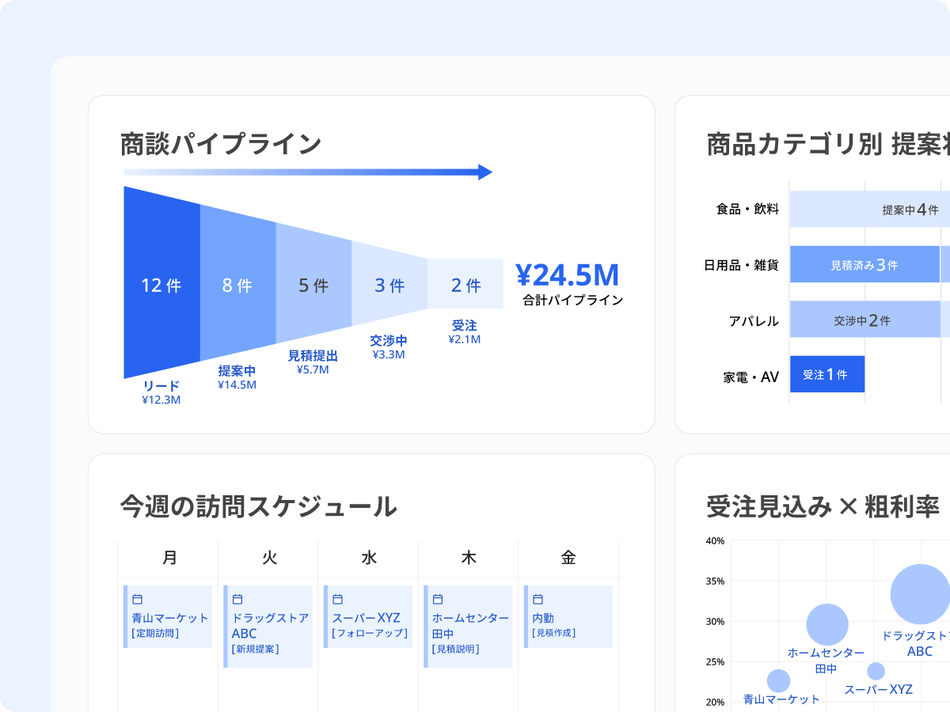Viewport: 950px width, 712px height.
Task: Click the 家電・AV category label
Action: [751, 377]
